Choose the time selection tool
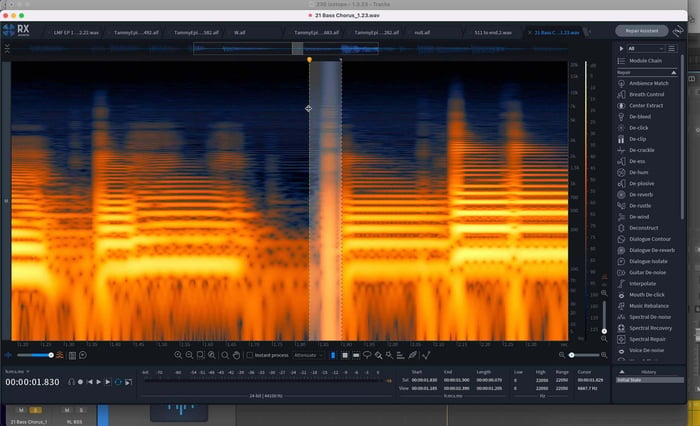 point(333,355)
